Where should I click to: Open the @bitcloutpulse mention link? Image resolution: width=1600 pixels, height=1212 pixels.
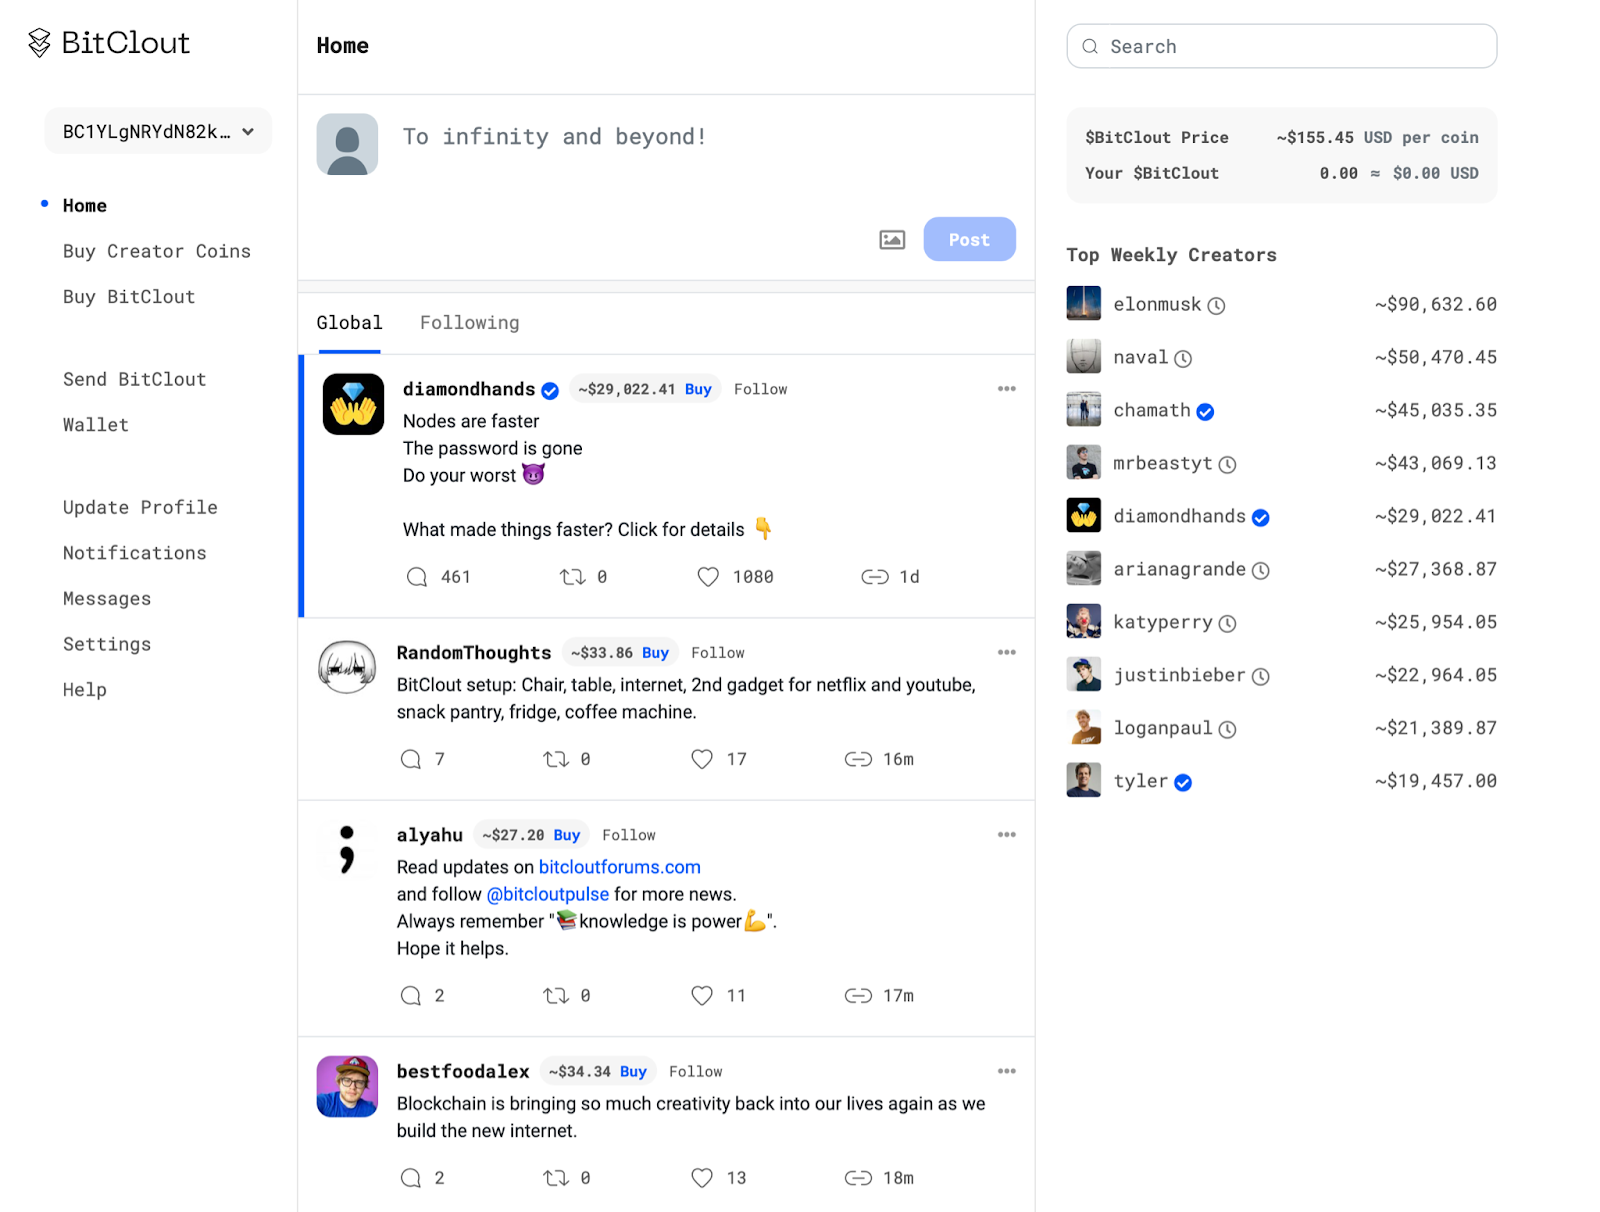[548, 894]
